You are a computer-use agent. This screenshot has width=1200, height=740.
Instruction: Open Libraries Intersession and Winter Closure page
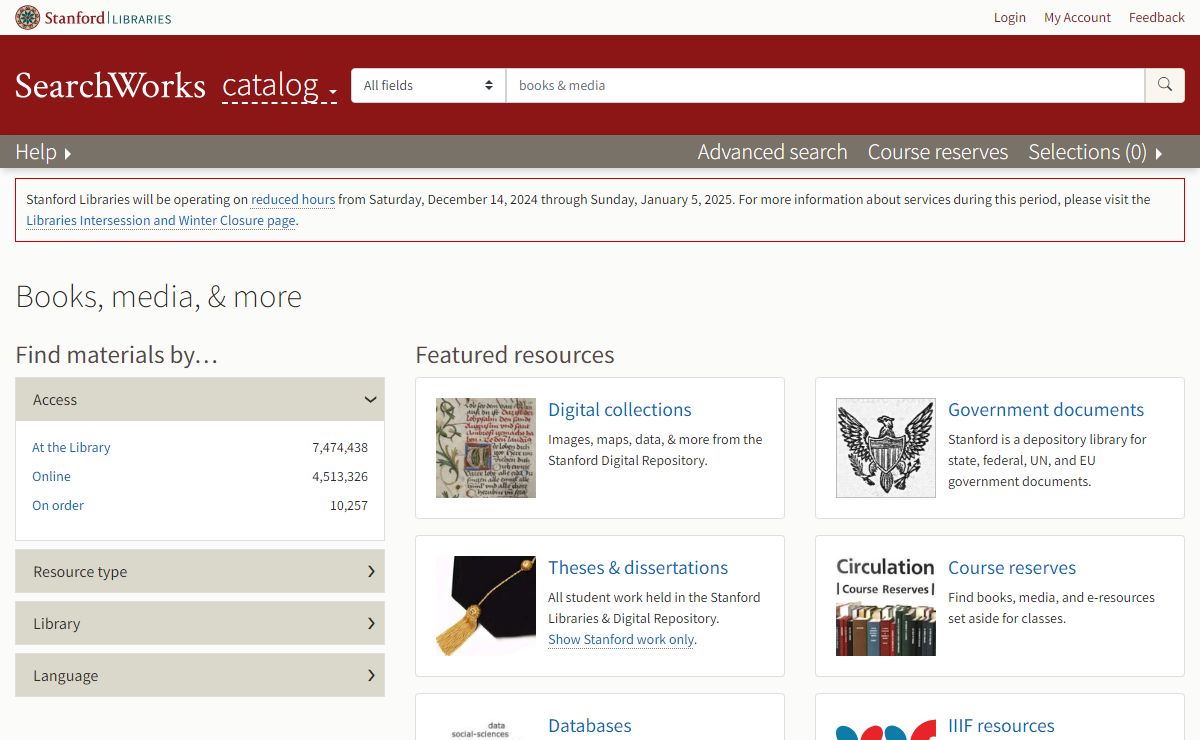point(161,220)
